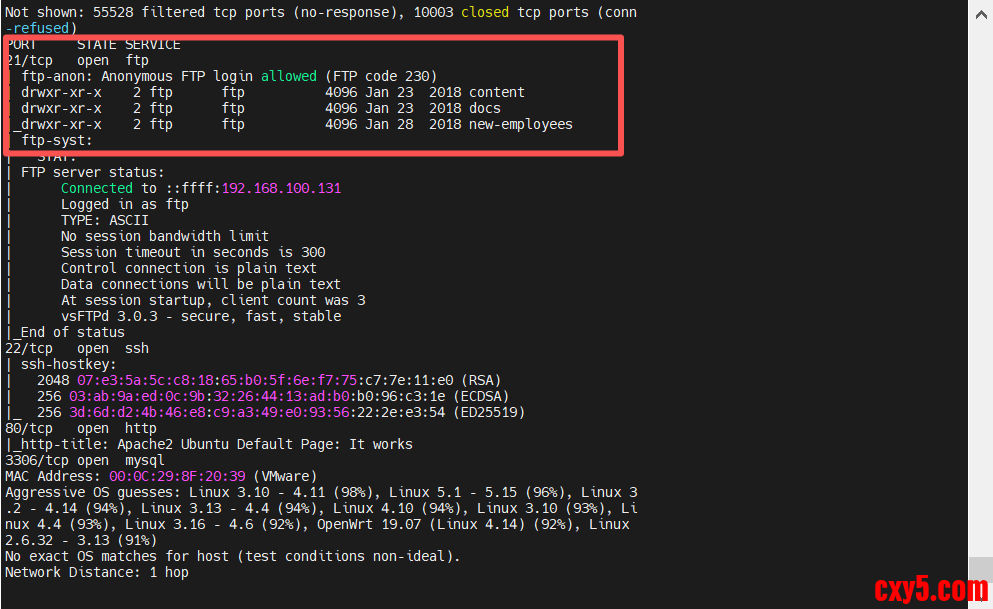Image resolution: width=993 pixels, height=609 pixels.
Task: Click the 'FTP server status:' line
Action: (x=92, y=172)
